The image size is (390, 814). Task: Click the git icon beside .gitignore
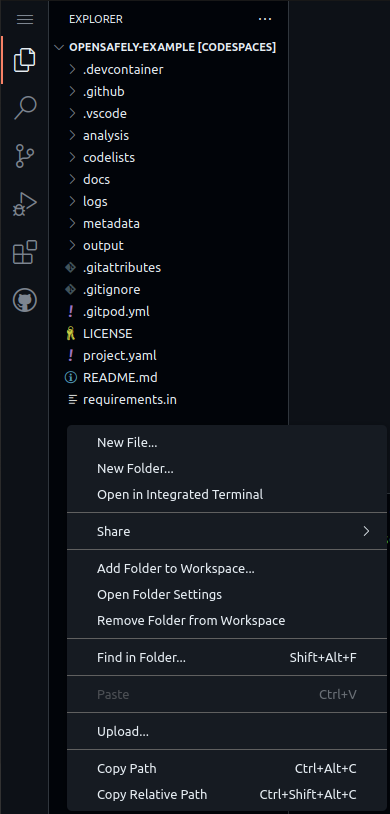(70, 289)
